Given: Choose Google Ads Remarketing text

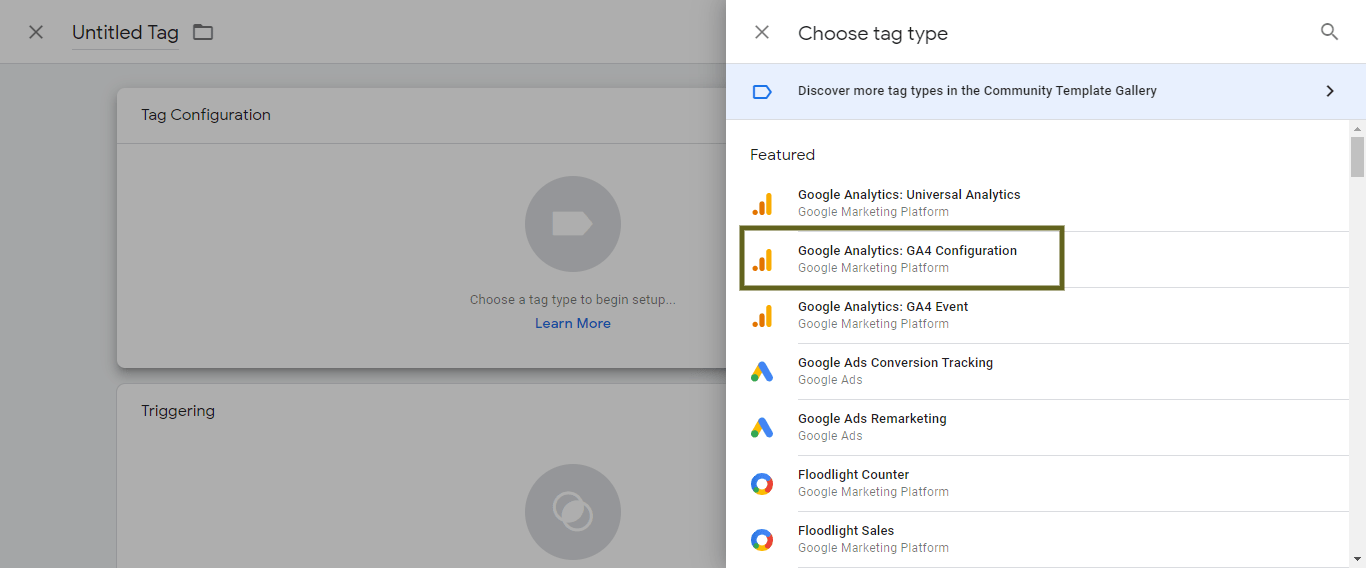Looking at the screenshot, I should (872, 419).
